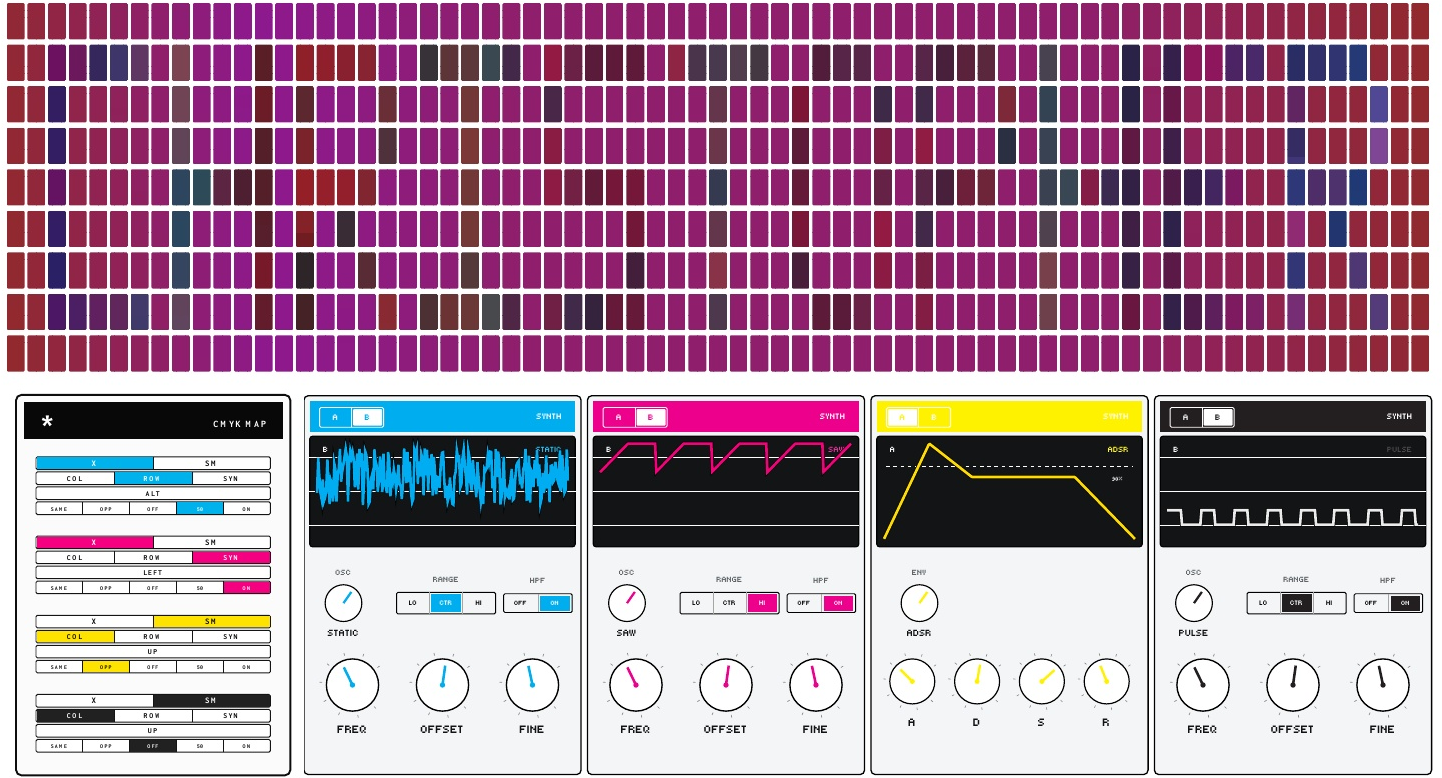Image resolution: width=1442 pixels, height=778 pixels.
Task: Turn HPF off in the magenta synth
Action: [805, 603]
